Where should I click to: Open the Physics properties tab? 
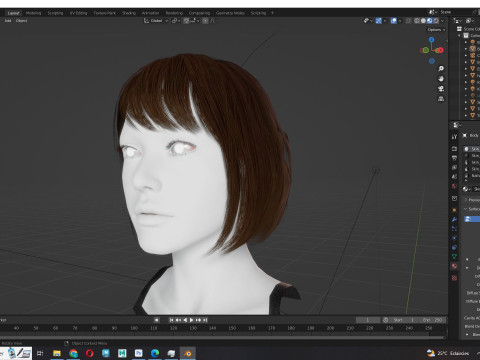pos(454,238)
